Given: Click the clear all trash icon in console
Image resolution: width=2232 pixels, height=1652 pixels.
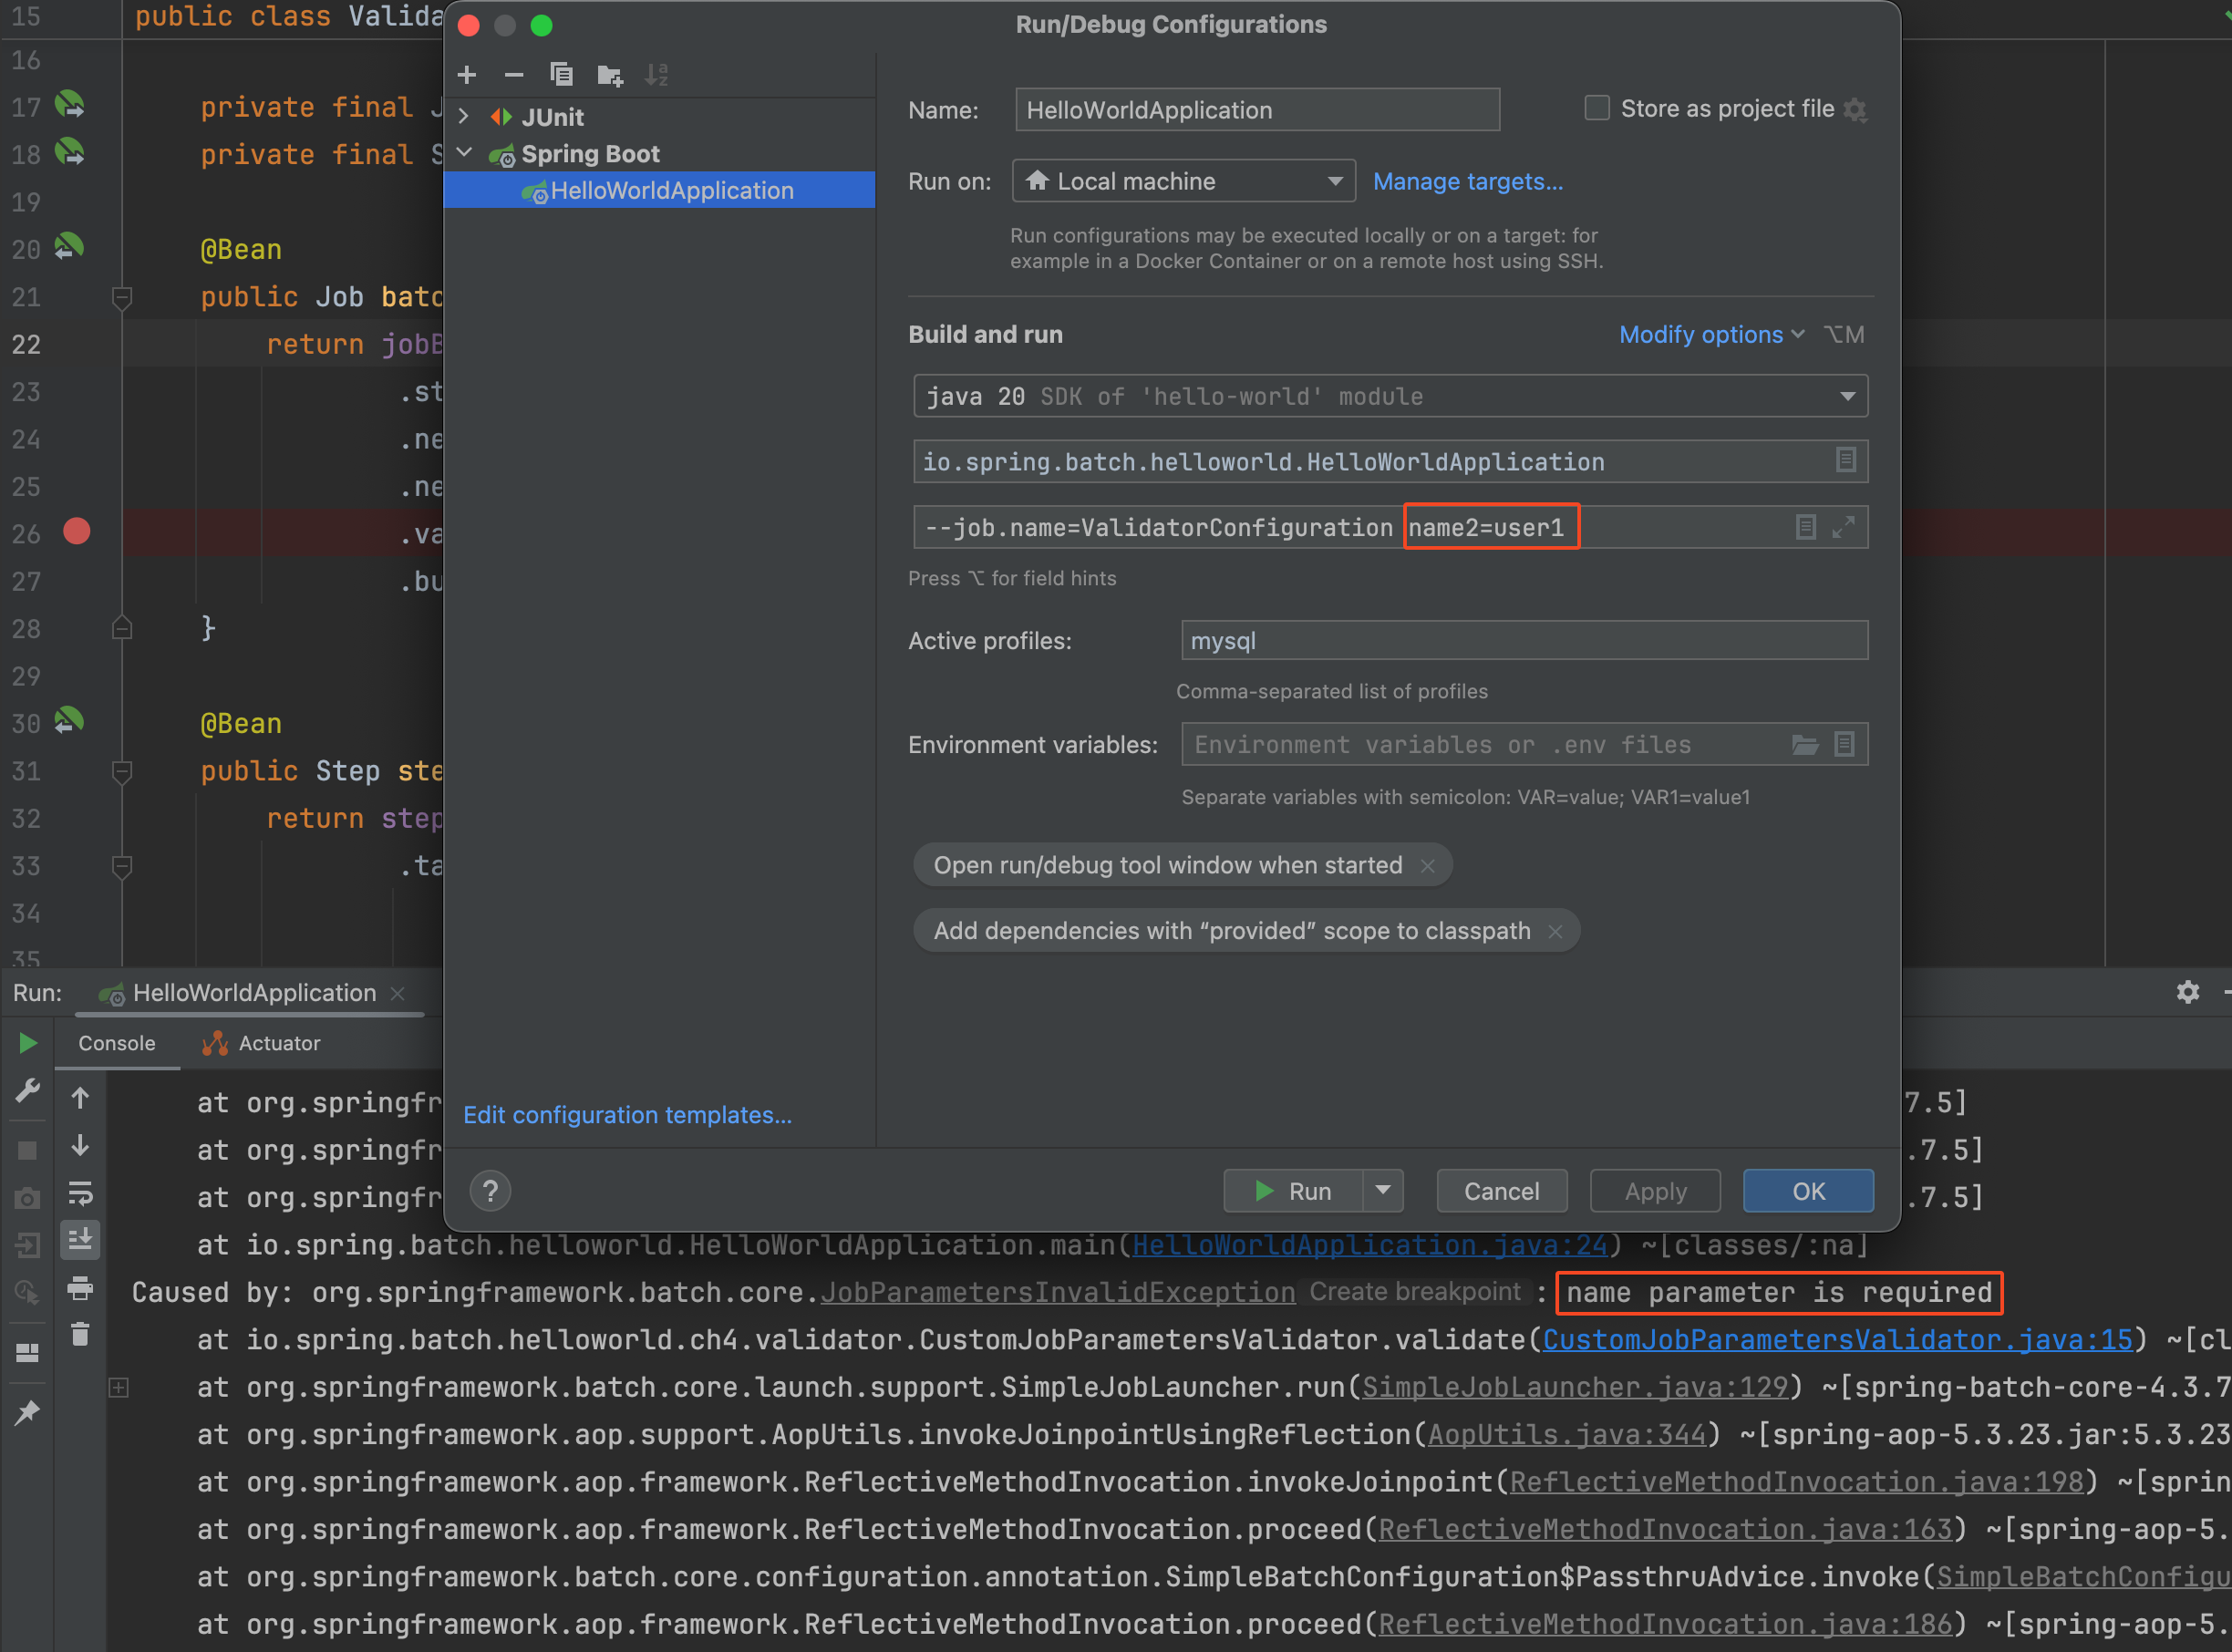Looking at the screenshot, I should (80, 1335).
